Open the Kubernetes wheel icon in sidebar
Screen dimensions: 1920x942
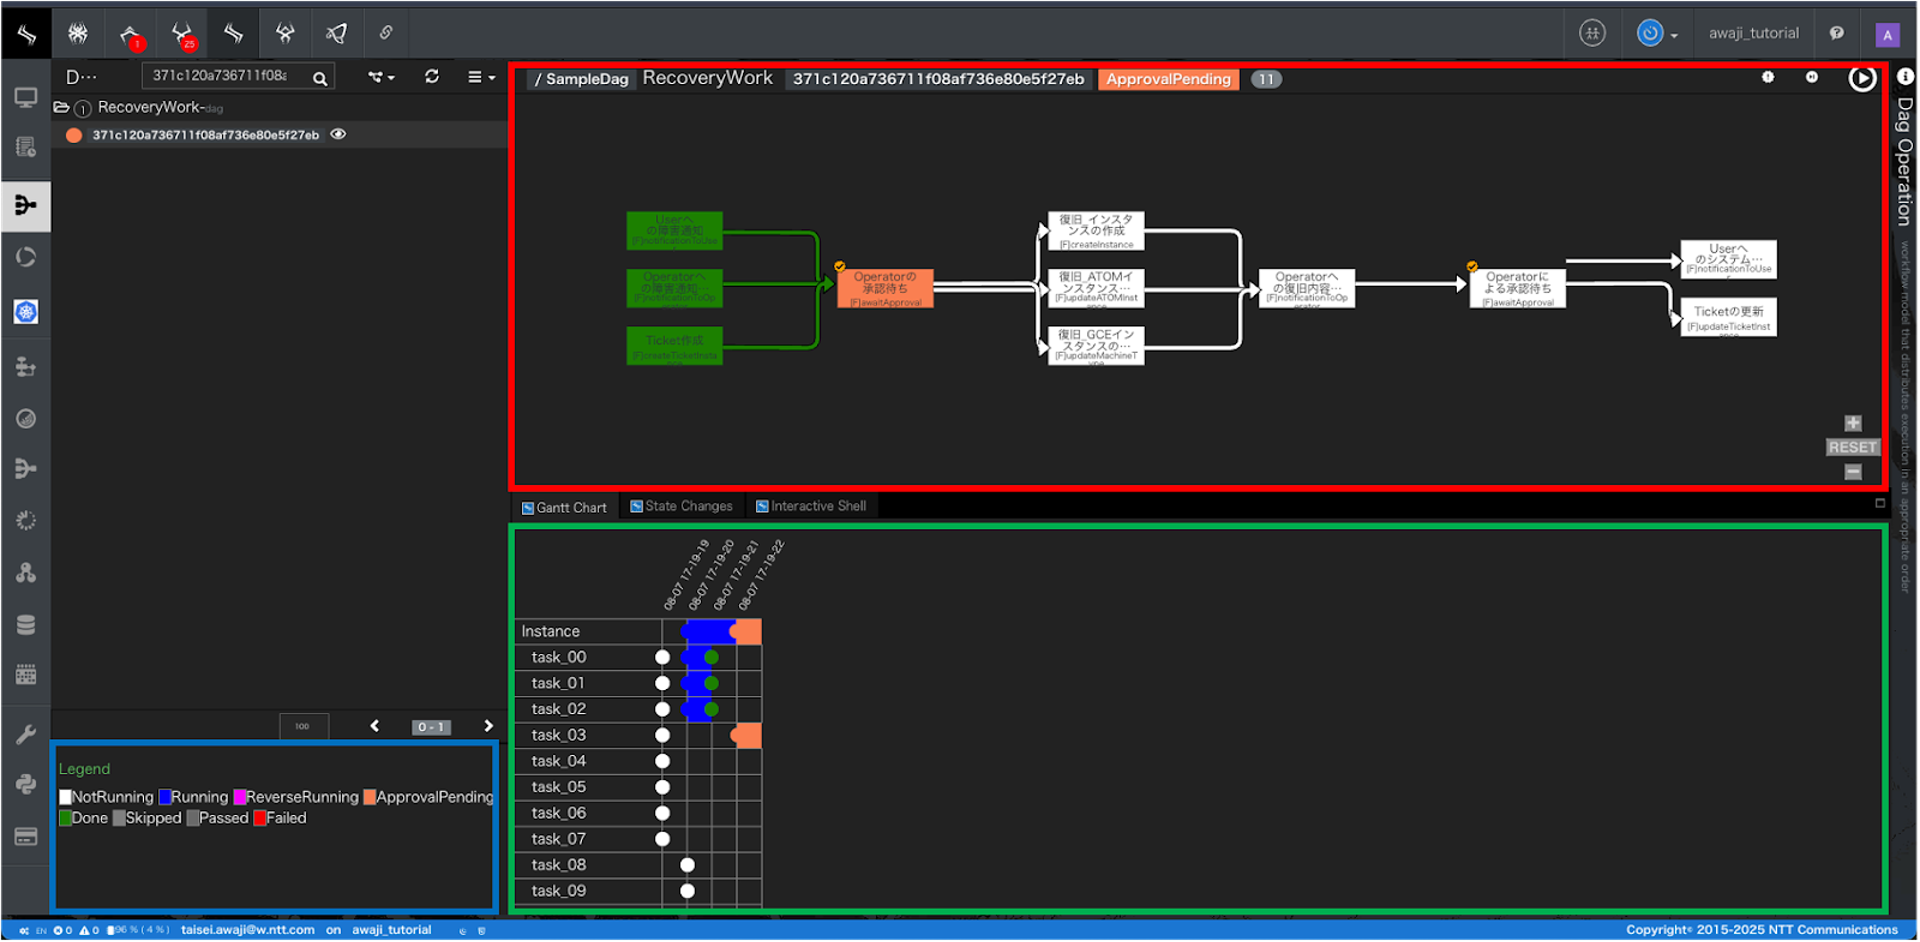pos(26,312)
